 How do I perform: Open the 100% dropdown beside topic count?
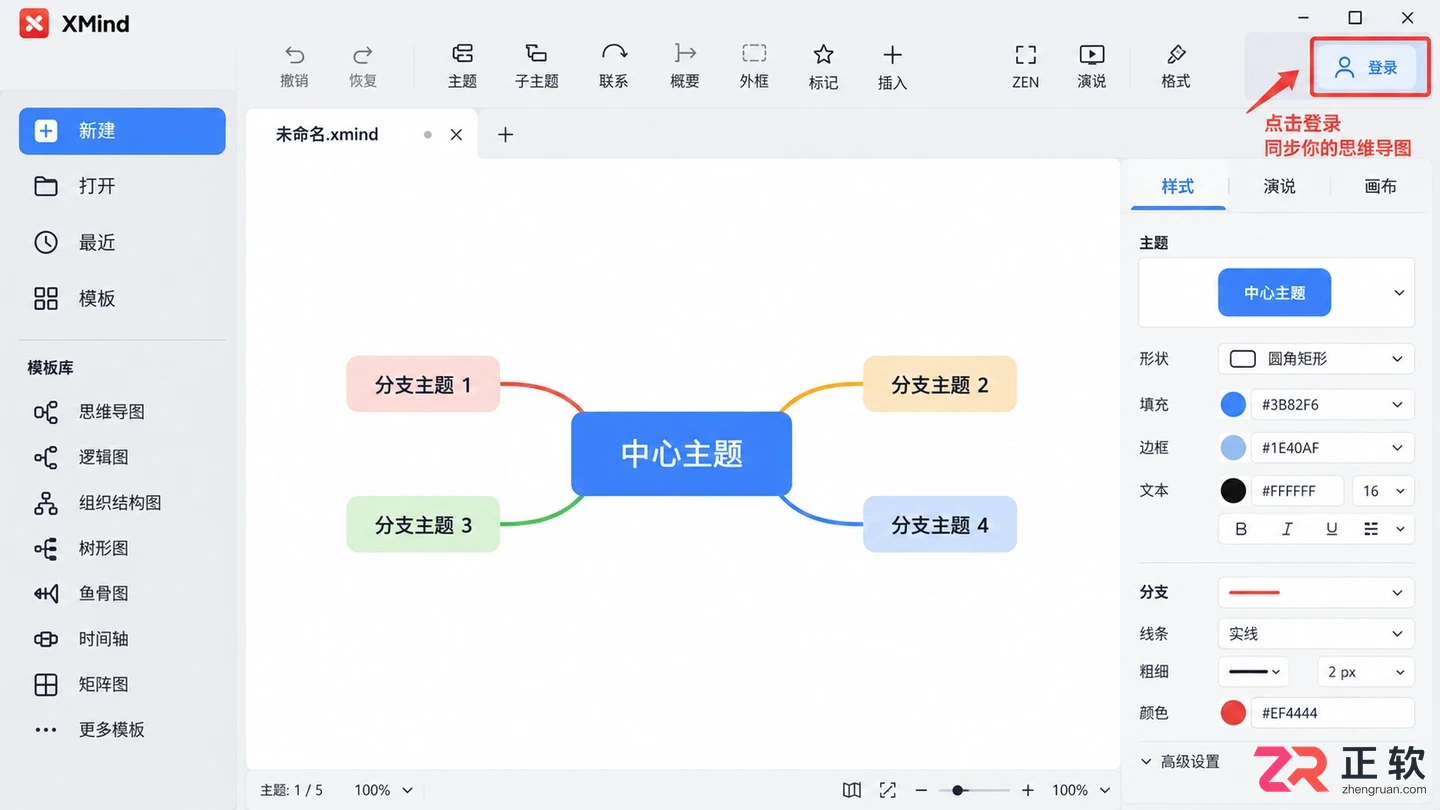(x=384, y=790)
